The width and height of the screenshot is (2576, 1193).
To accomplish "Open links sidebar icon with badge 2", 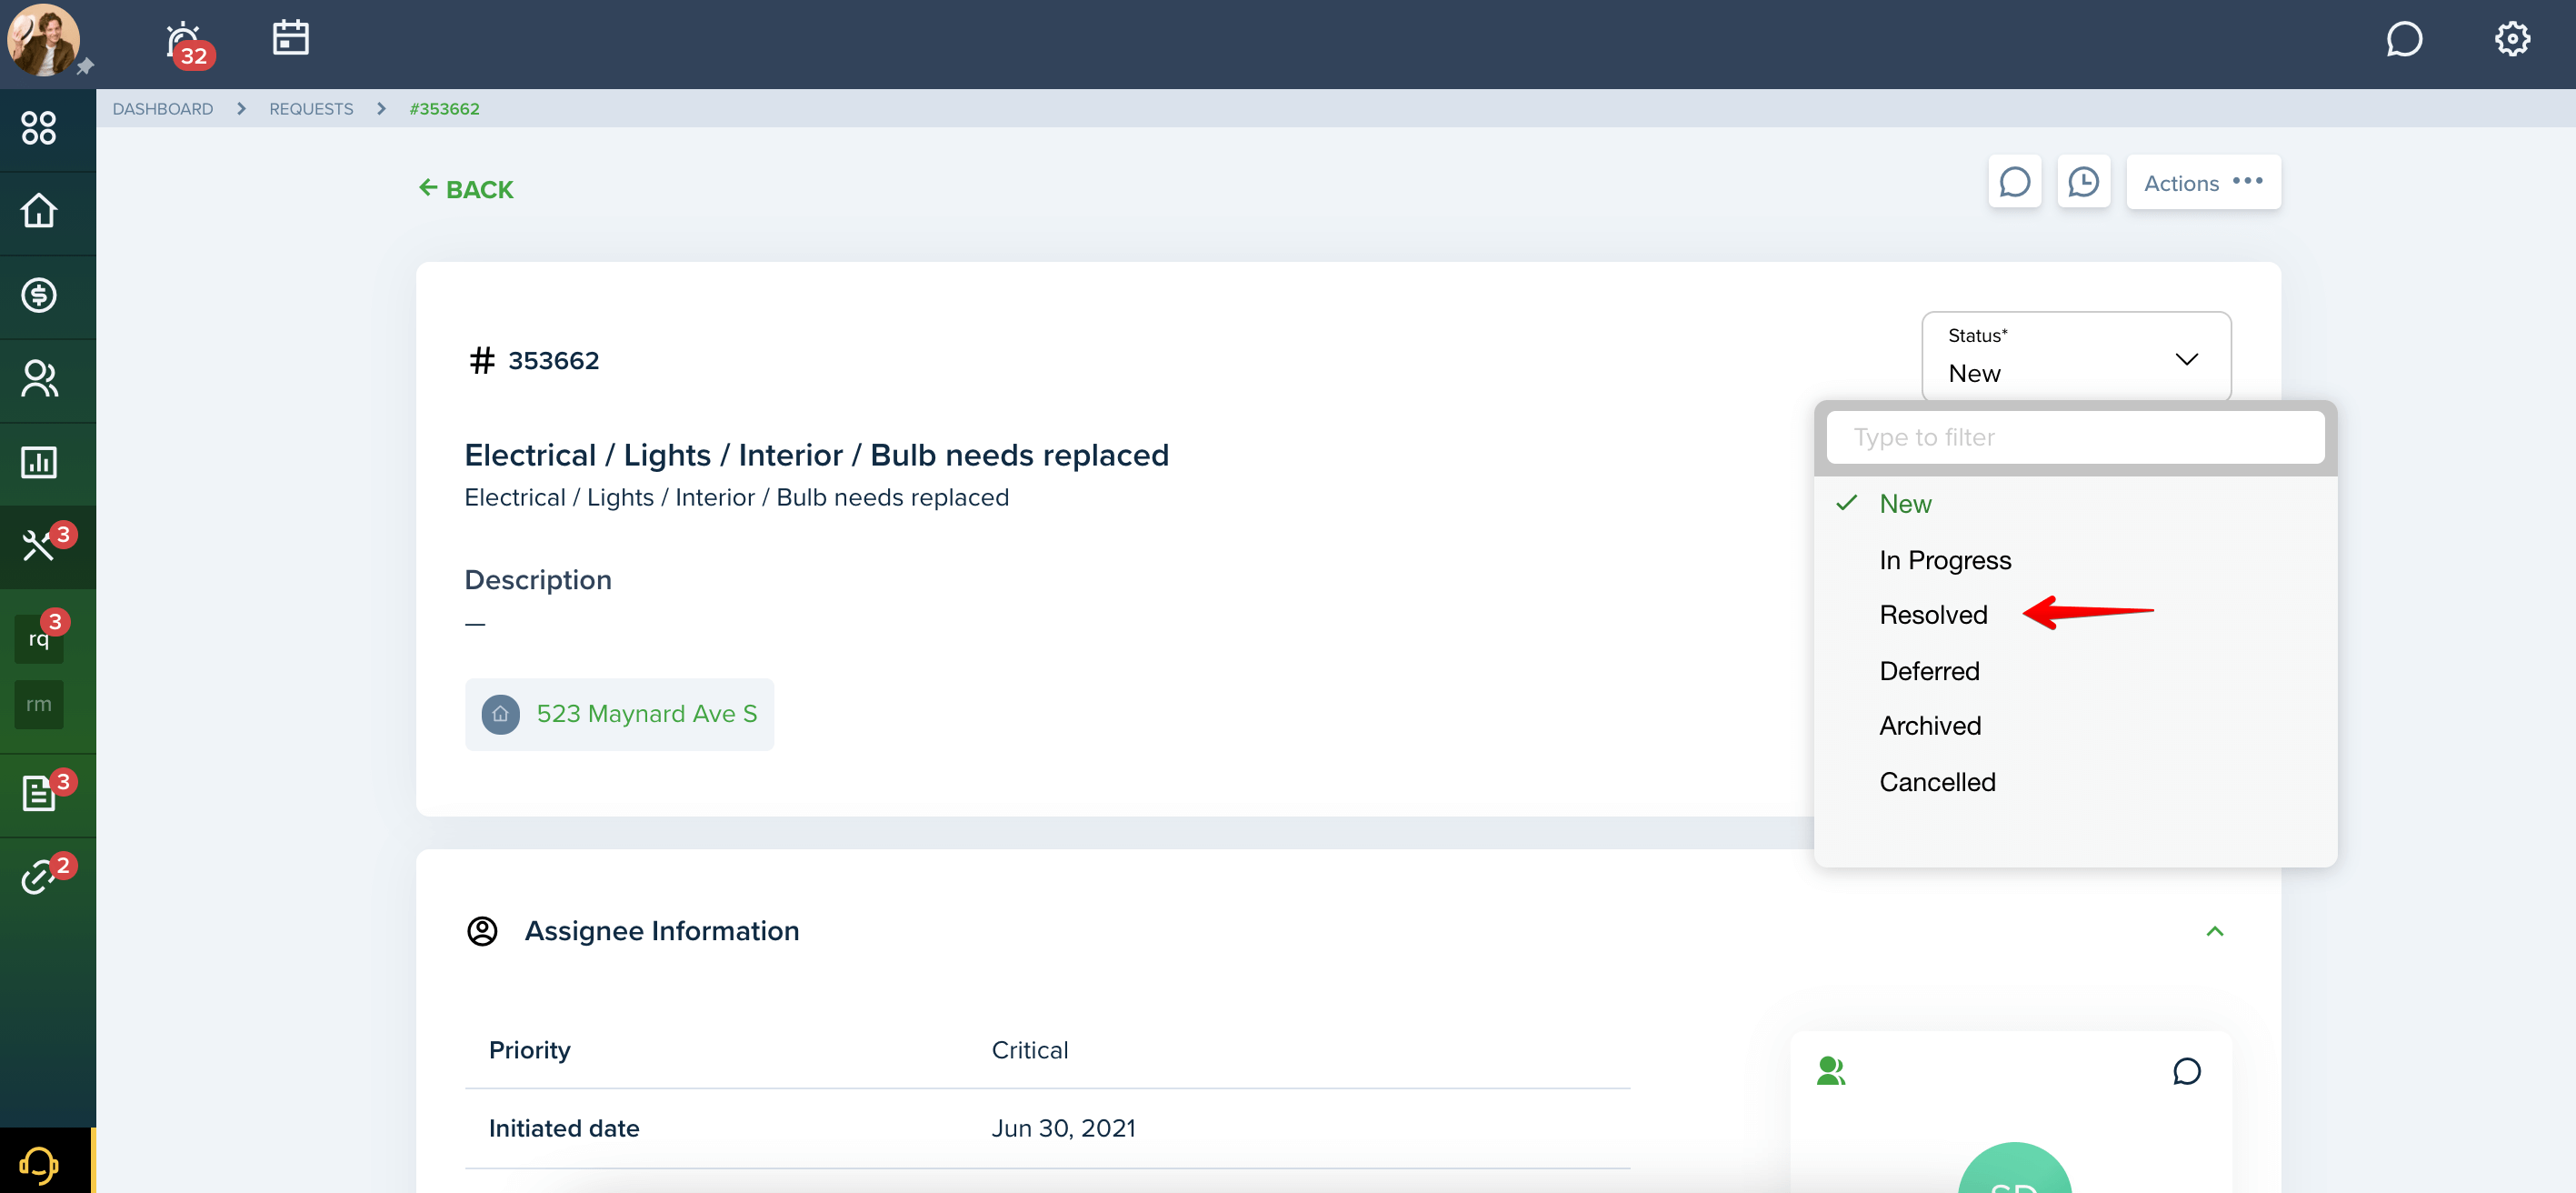I will pyautogui.click(x=40, y=876).
